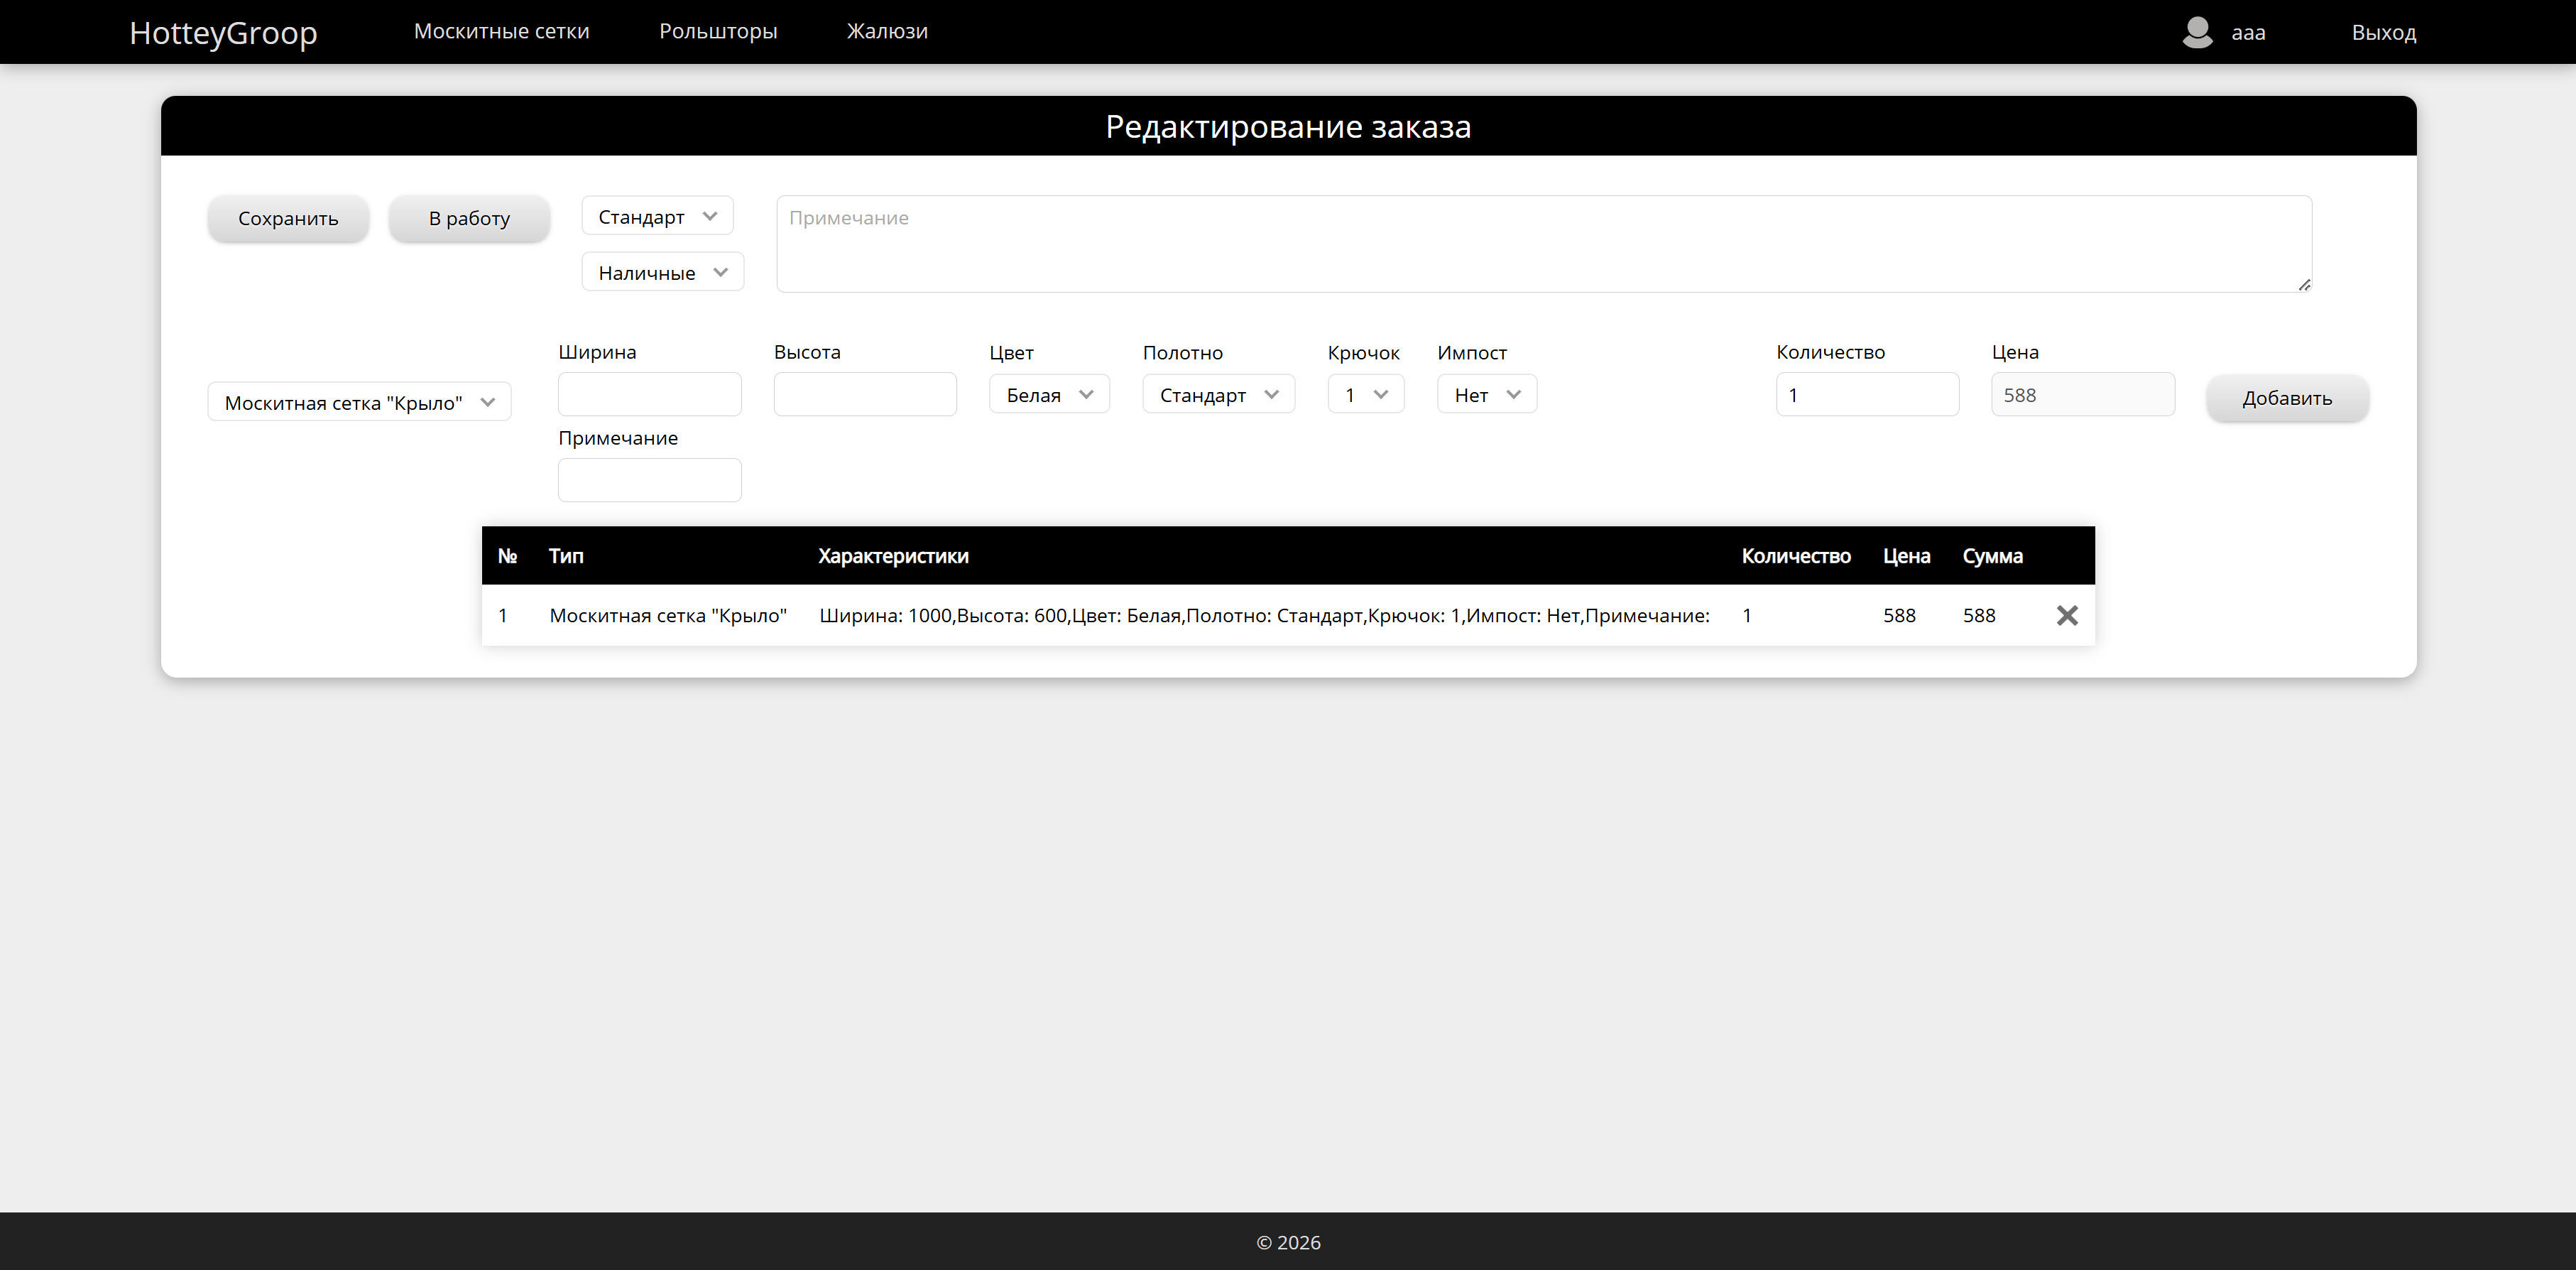The image size is (2576, 1270).
Task: Go to the Рольшторы menu item
Action: [718, 31]
